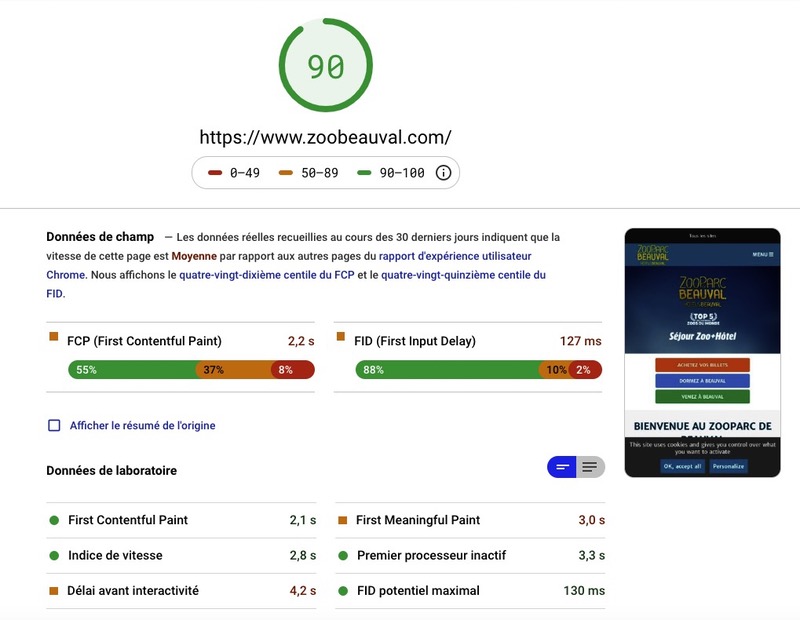Screen dimensions: 800x620
Task: Click the orange square beside FCP field data
Action: 54,337
